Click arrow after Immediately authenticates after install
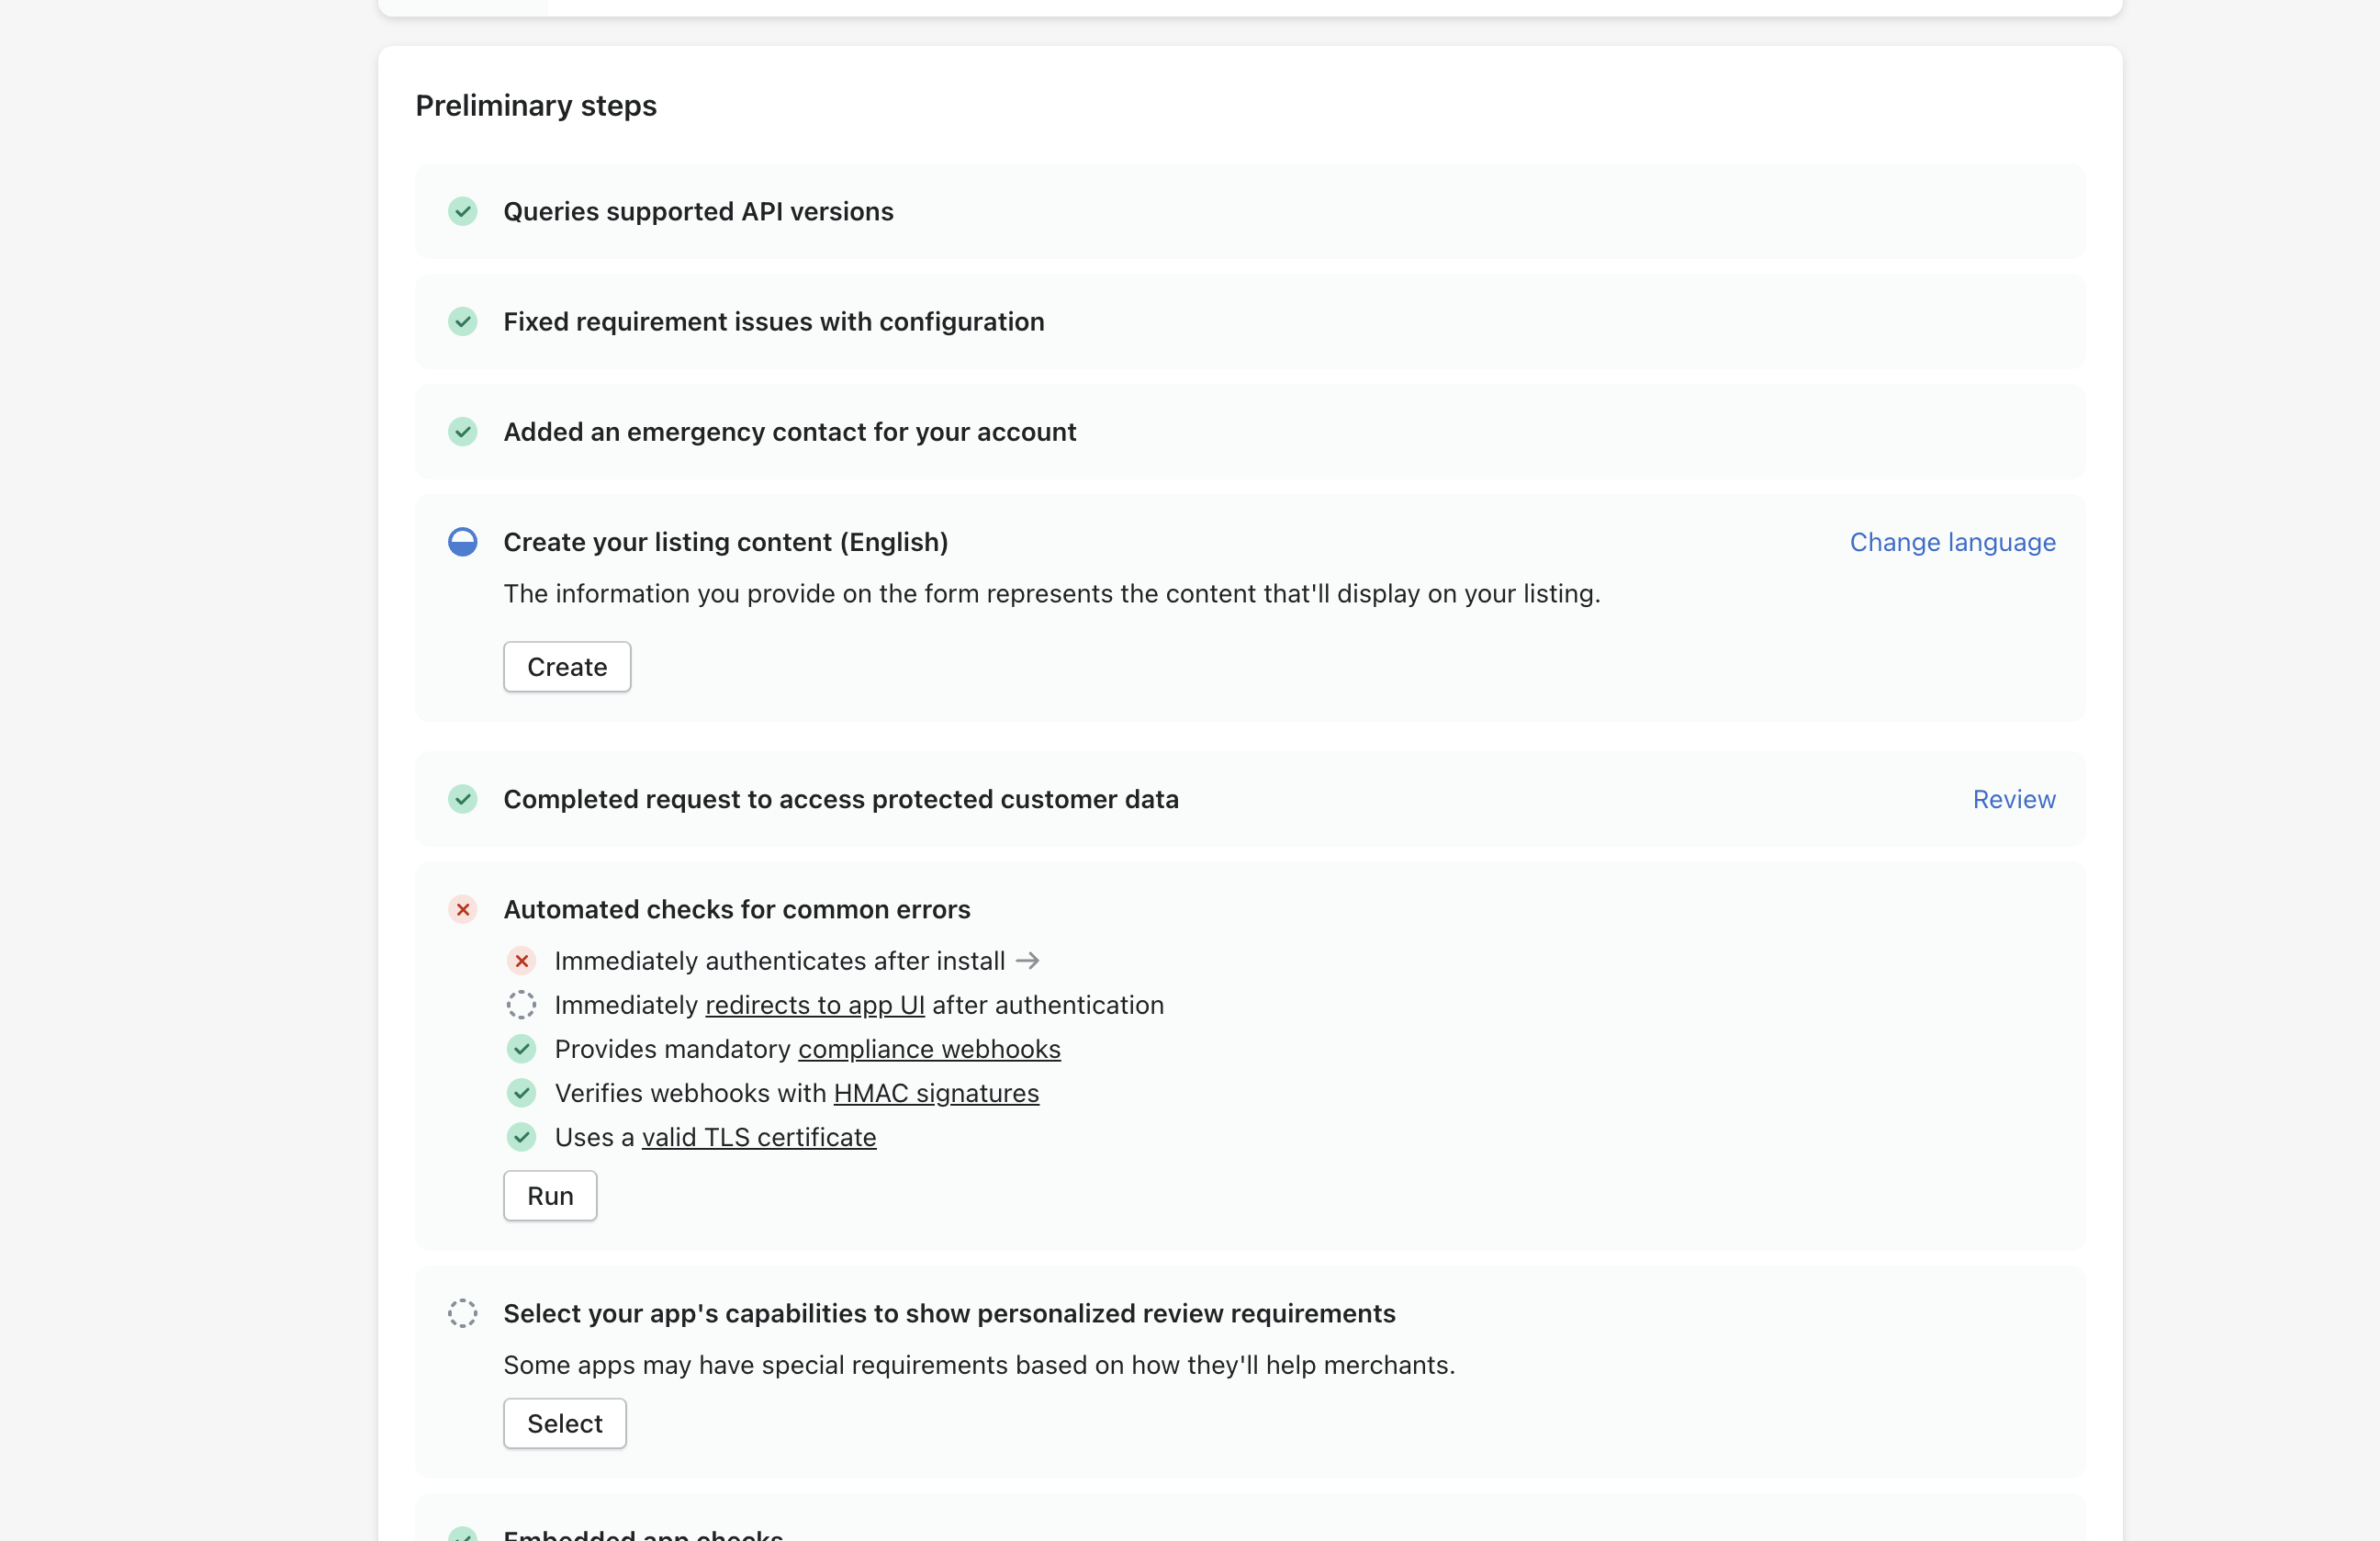 pyautogui.click(x=1027, y=960)
